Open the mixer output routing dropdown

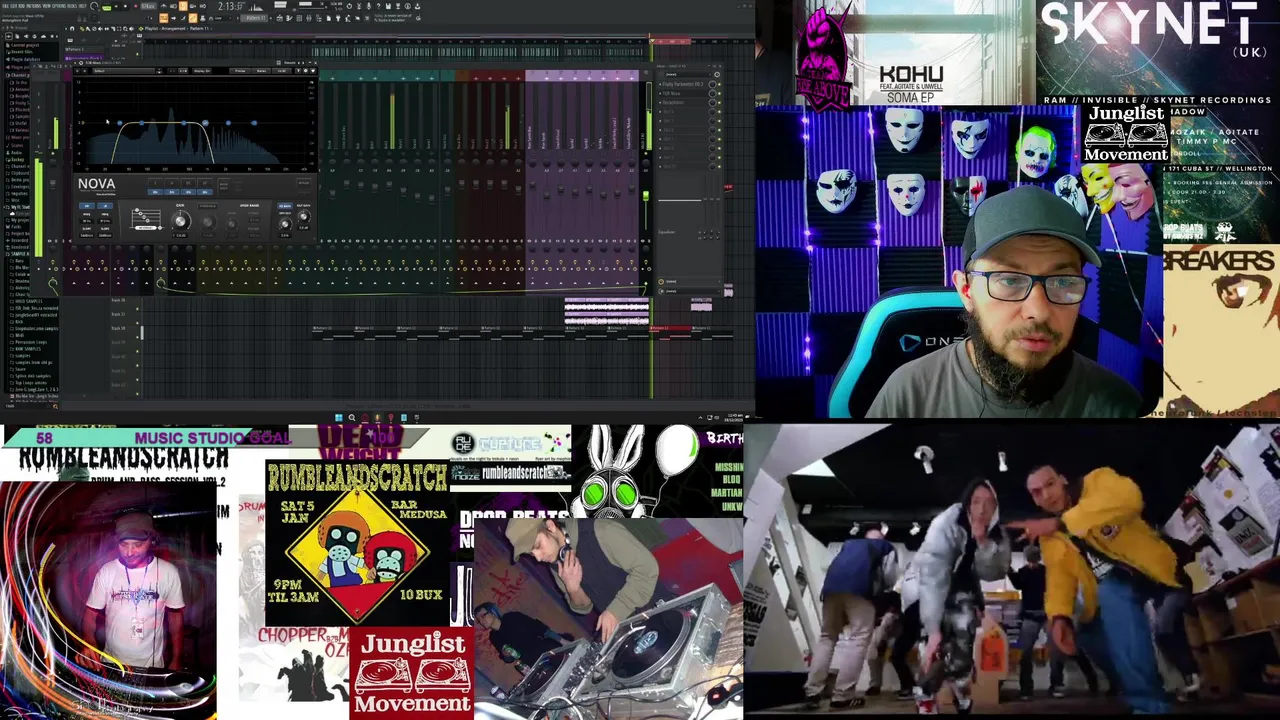[689, 291]
